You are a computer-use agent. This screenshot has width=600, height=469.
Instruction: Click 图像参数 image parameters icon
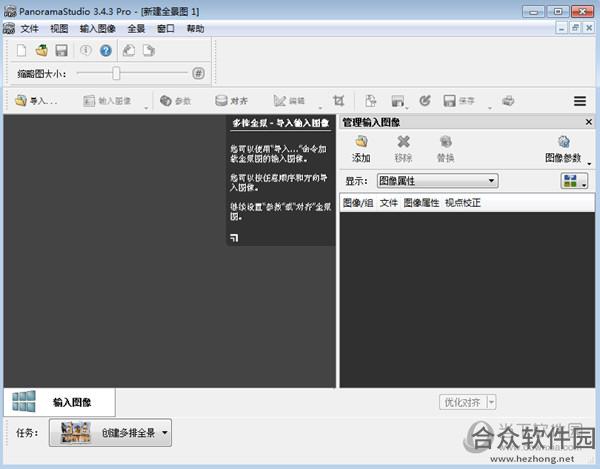(563, 149)
